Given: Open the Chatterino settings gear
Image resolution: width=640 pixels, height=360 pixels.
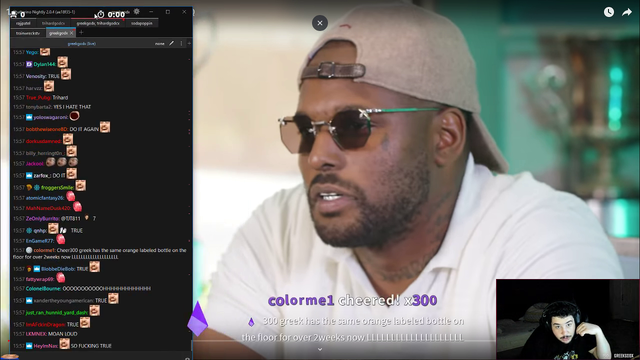Looking at the screenshot, I should pos(137,11).
